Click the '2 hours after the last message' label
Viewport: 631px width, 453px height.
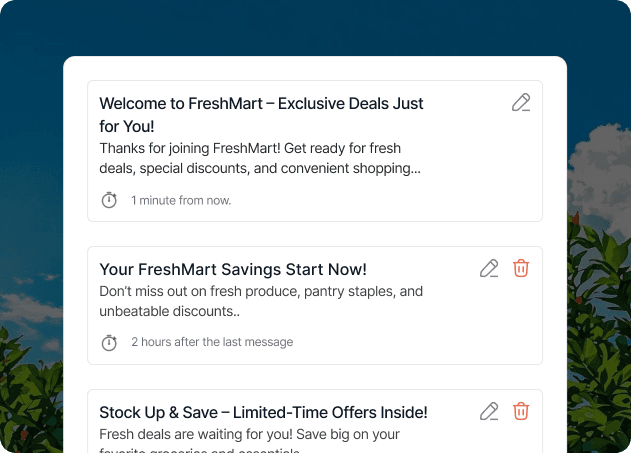(212, 342)
